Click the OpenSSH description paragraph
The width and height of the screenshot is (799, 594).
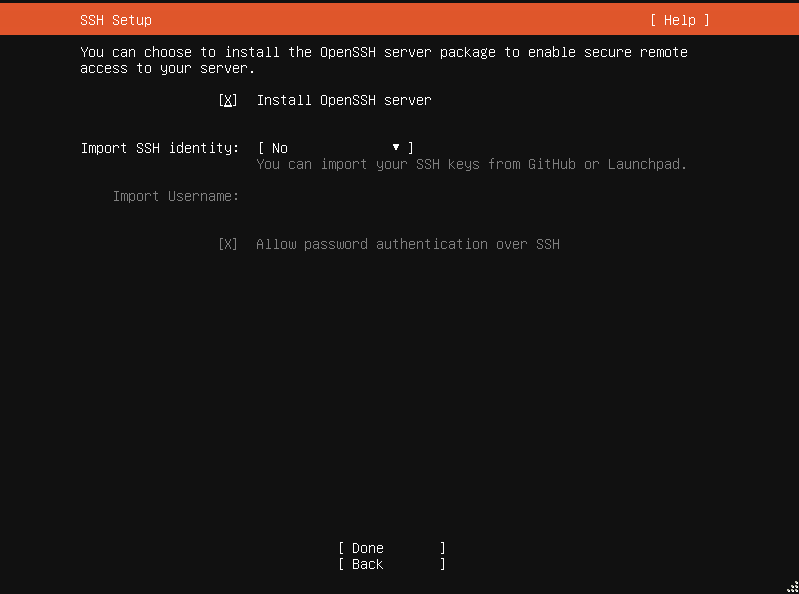(384, 60)
